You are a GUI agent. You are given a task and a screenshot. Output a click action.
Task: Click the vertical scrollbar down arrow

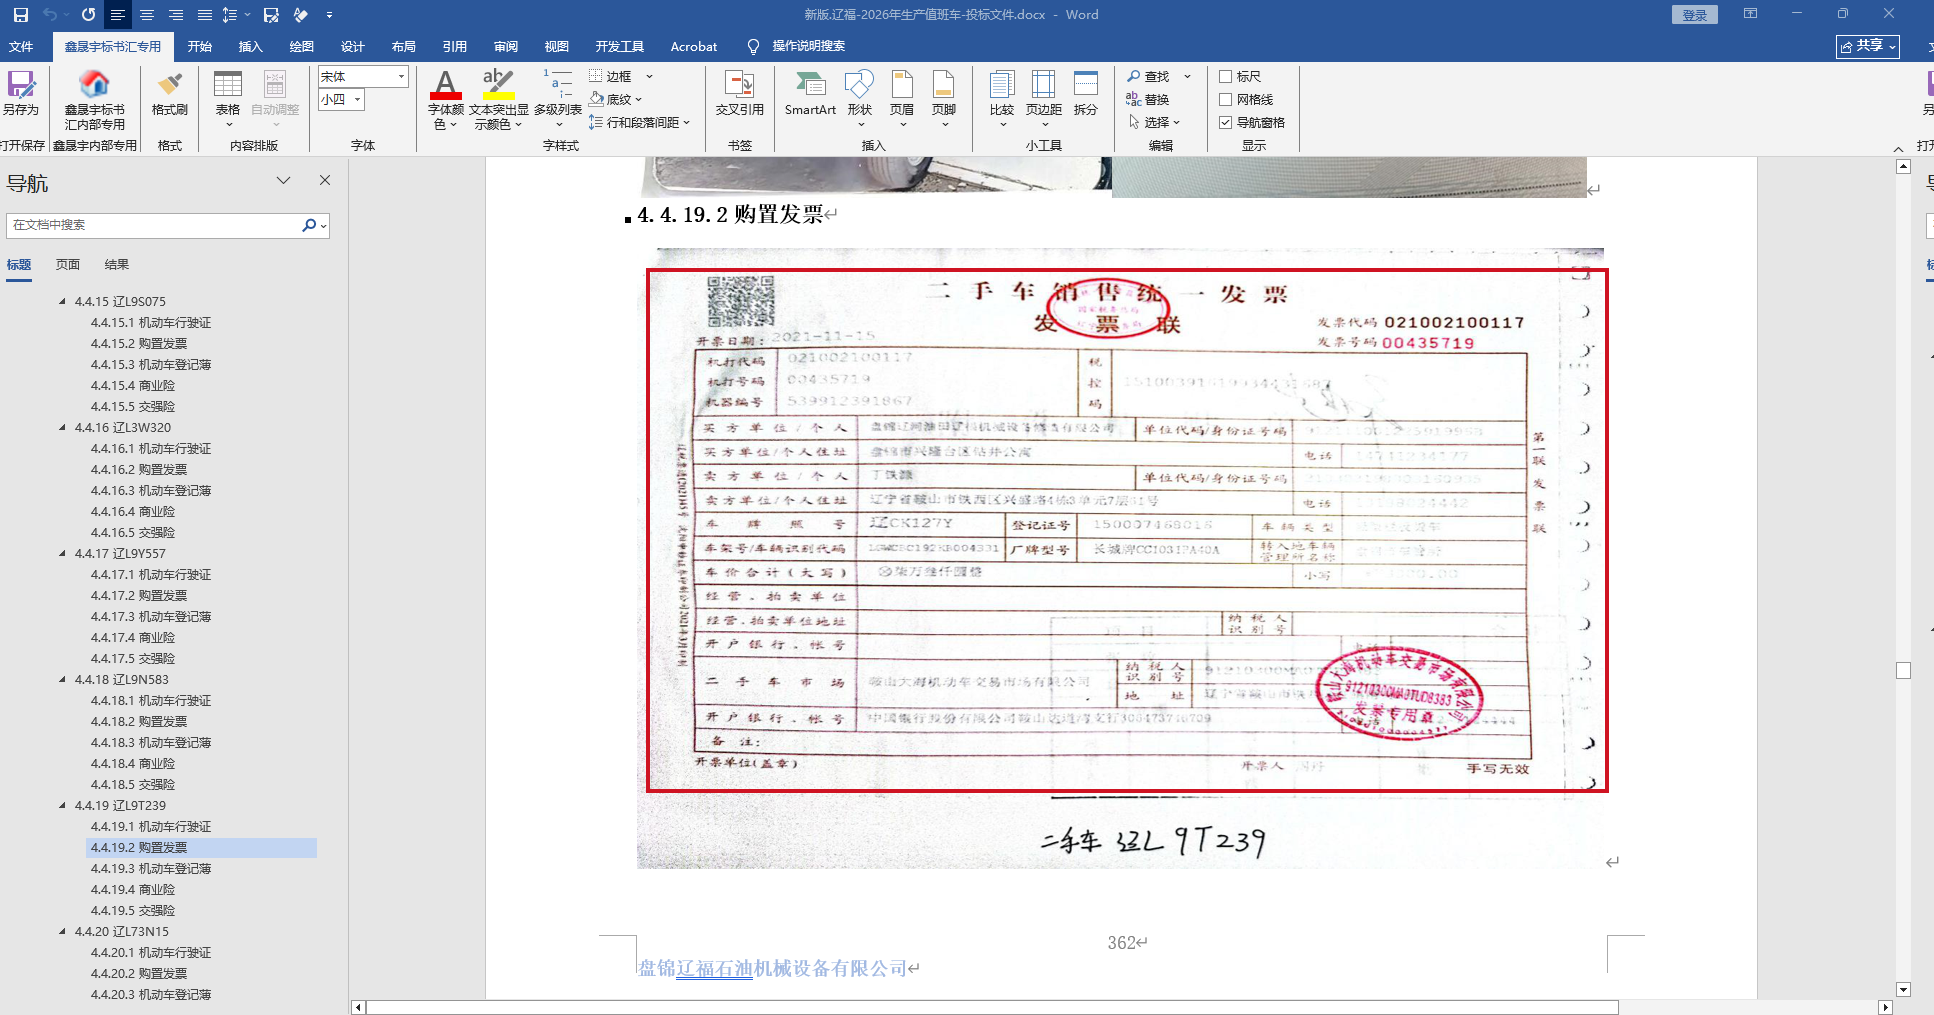click(x=1903, y=989)
